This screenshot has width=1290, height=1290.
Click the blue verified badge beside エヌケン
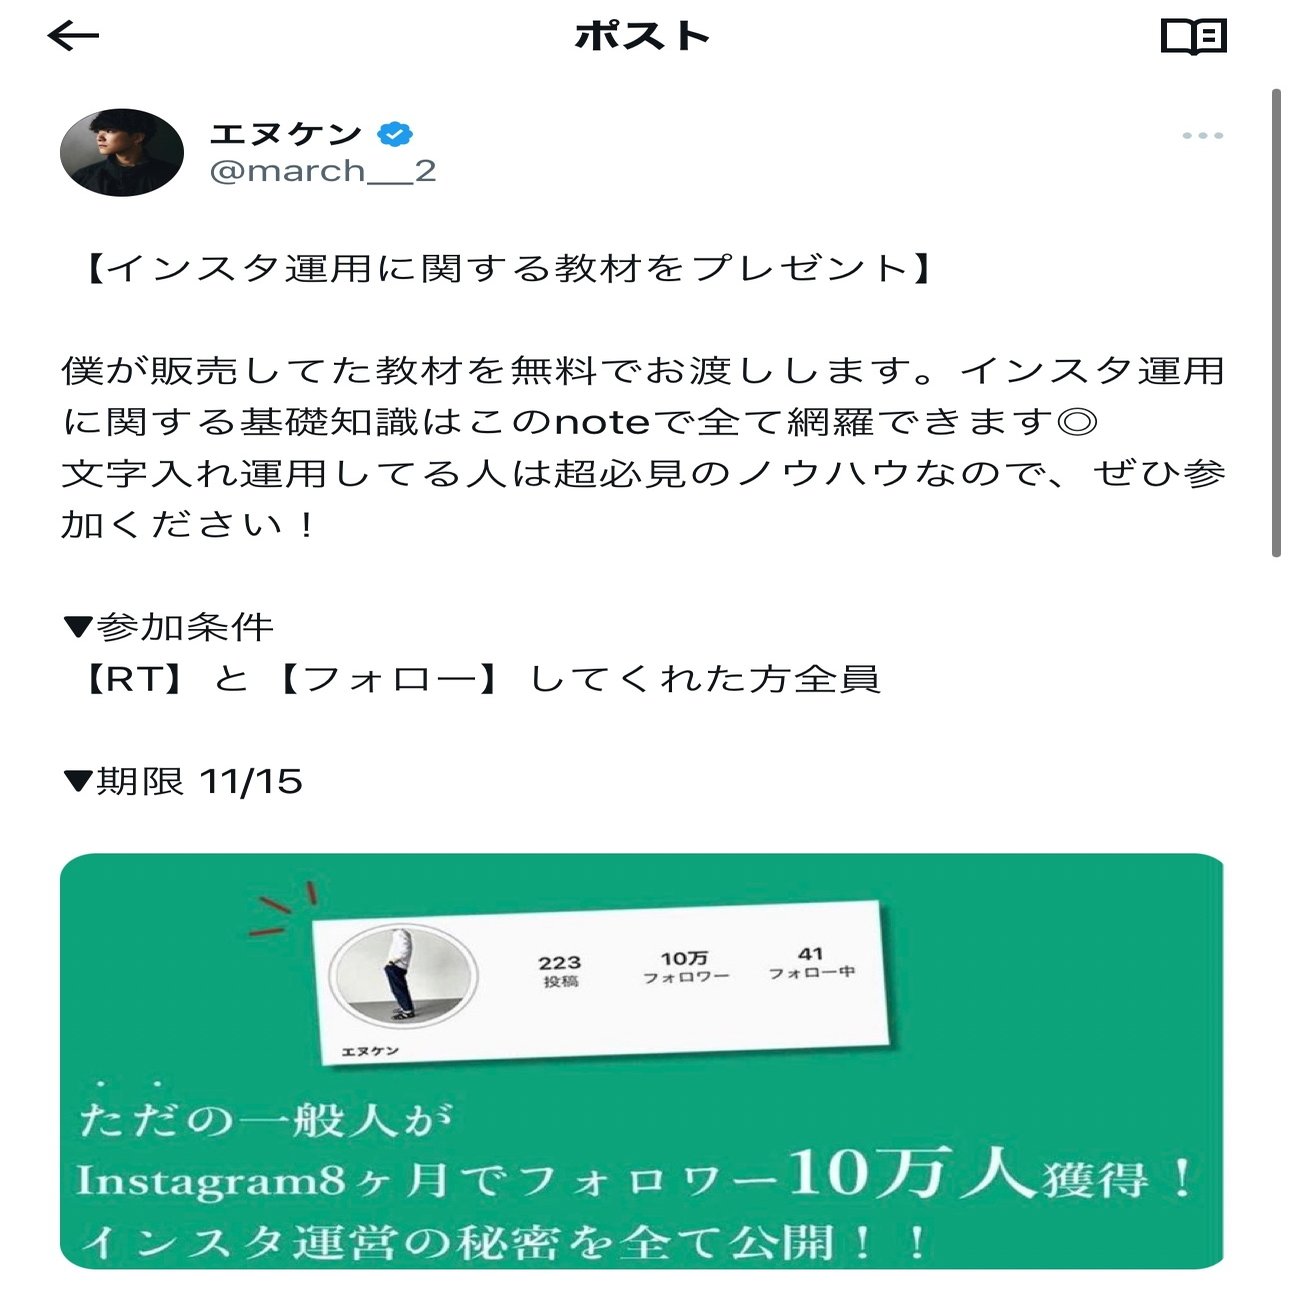pos(395,133)
